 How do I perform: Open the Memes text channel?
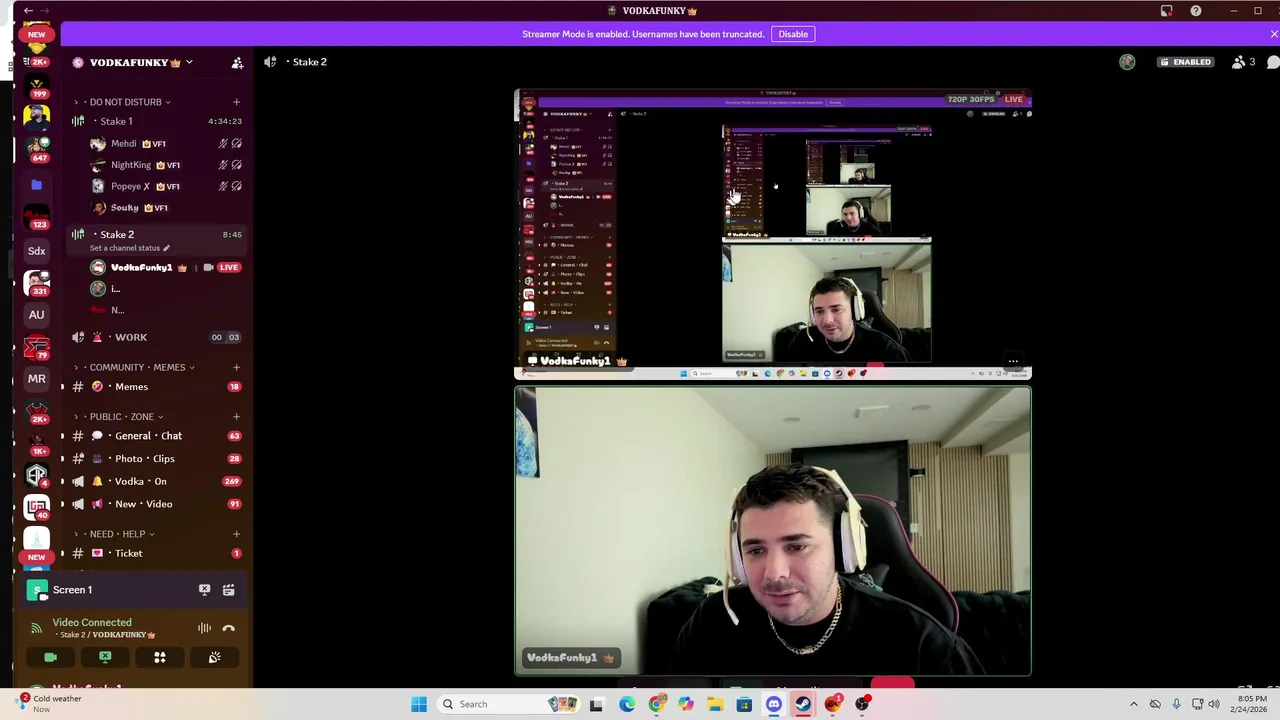(156, 387)
